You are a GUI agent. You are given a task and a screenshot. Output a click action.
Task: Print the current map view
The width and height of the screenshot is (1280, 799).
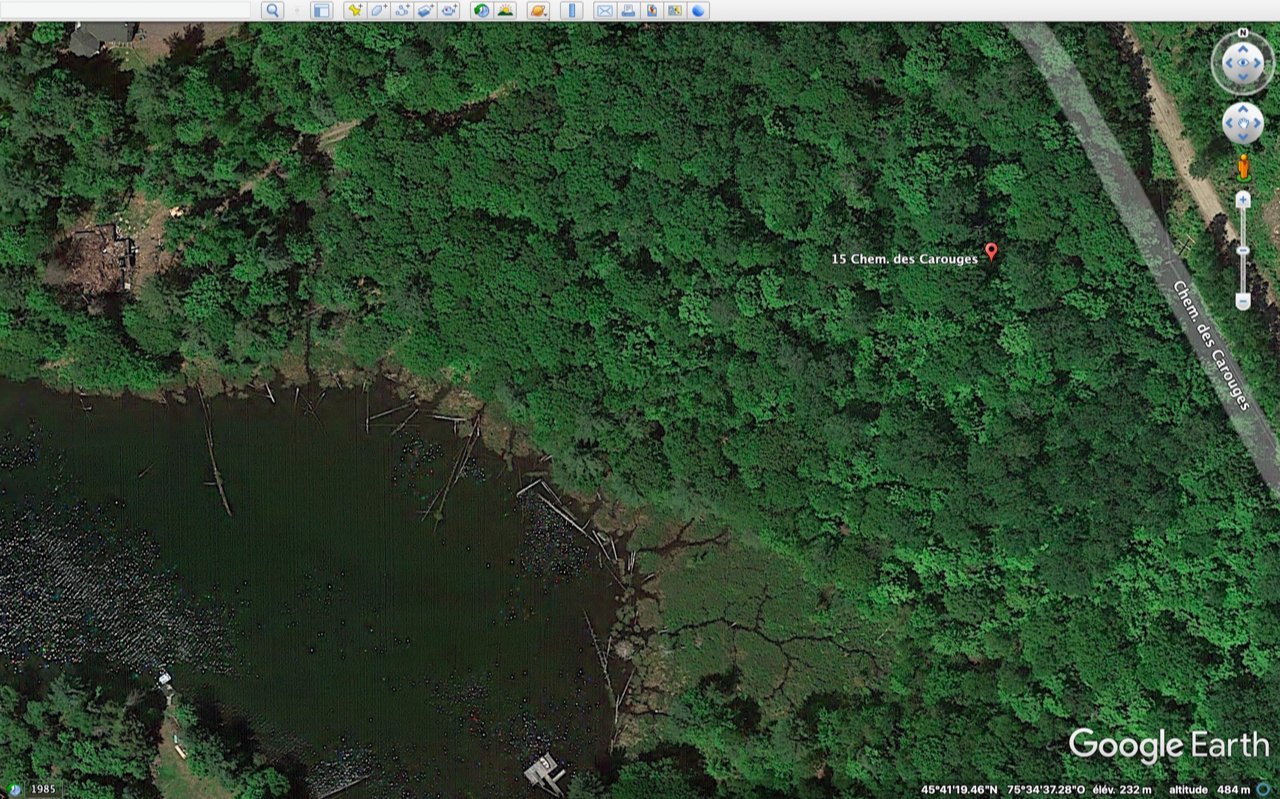pos(628,10)
